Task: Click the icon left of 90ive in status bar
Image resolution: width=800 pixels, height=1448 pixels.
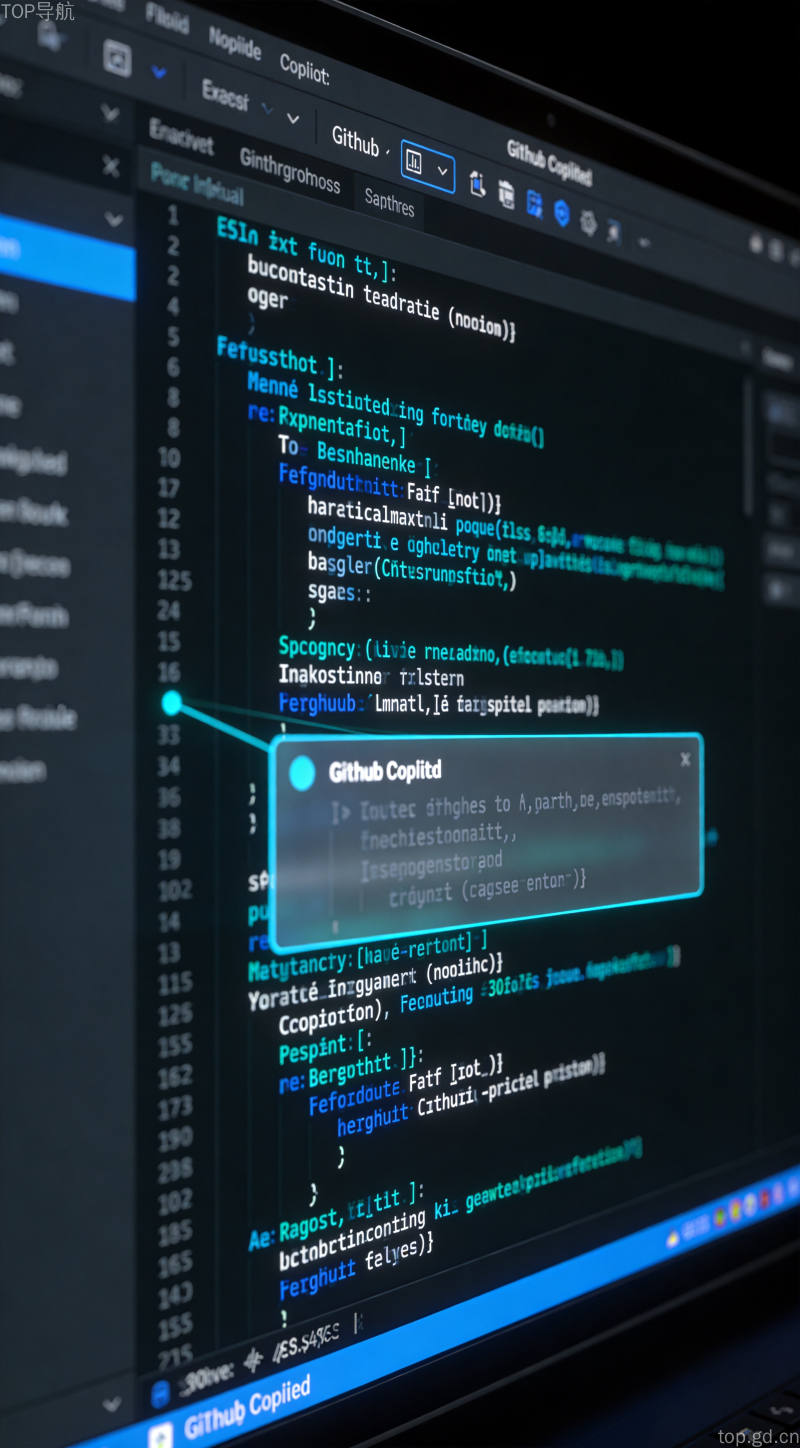Action: pyautogui.click(x=160, y=1394)
